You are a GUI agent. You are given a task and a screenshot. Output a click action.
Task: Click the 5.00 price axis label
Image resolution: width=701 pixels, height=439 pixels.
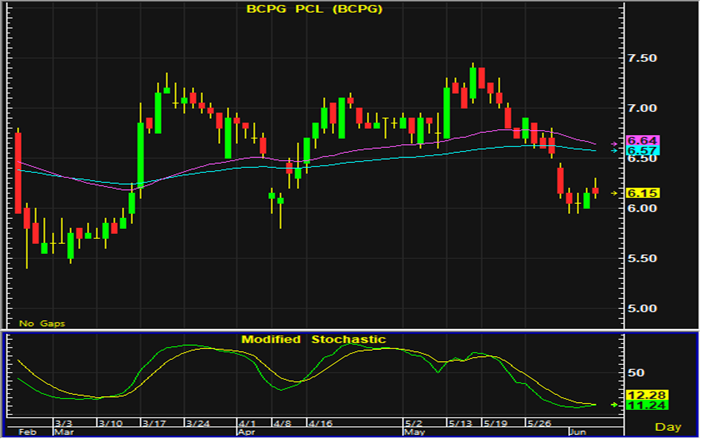point(642,308)
